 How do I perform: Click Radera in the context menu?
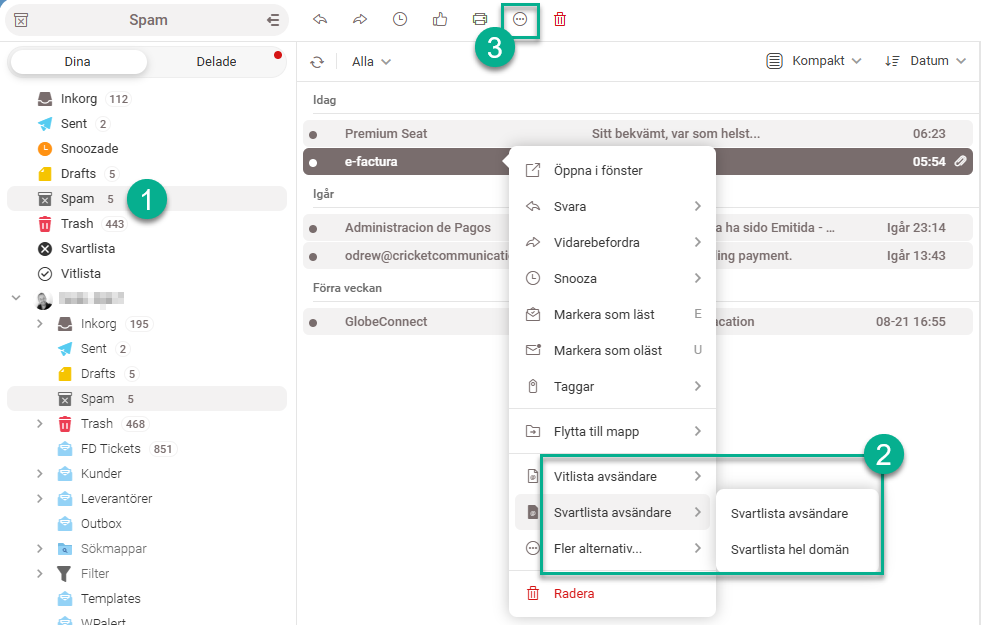coord(574,594)
